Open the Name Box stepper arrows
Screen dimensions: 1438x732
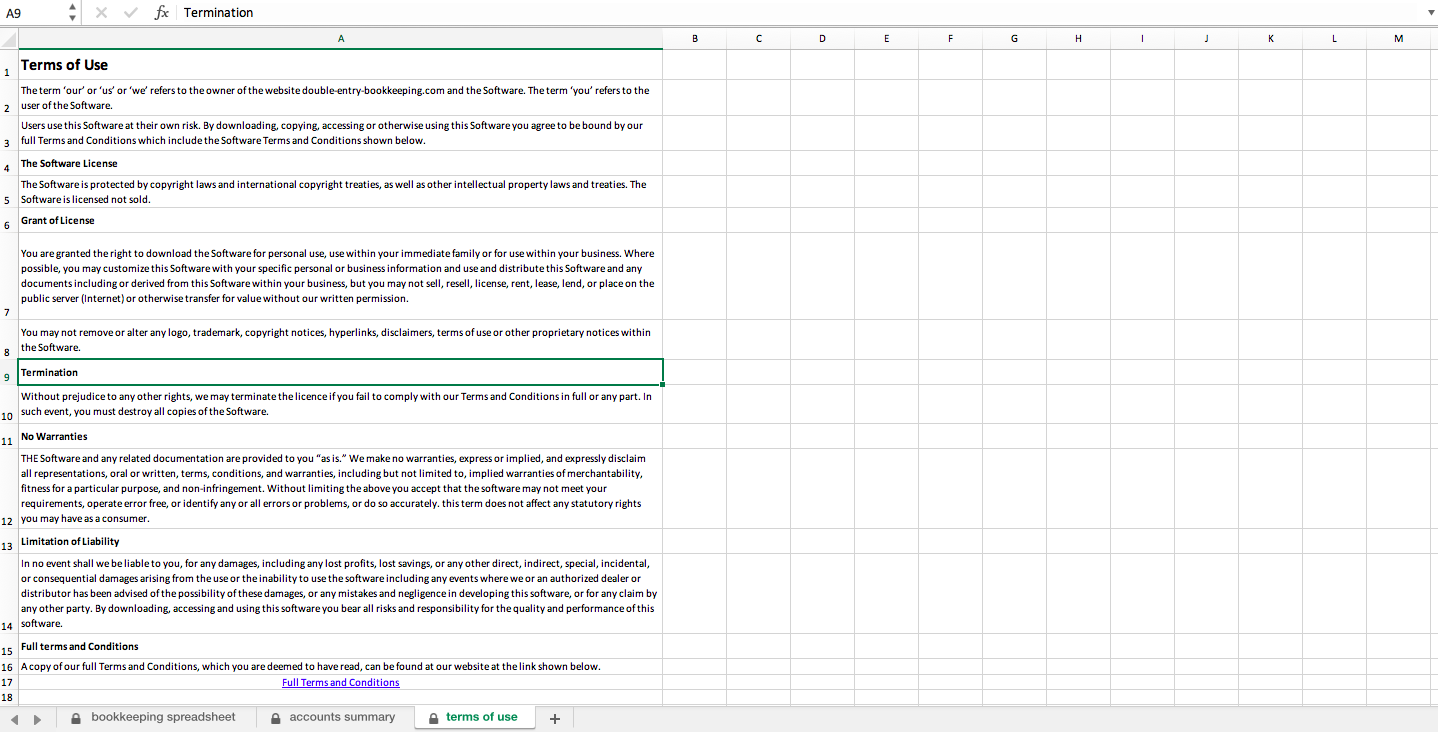pos(72,13)
